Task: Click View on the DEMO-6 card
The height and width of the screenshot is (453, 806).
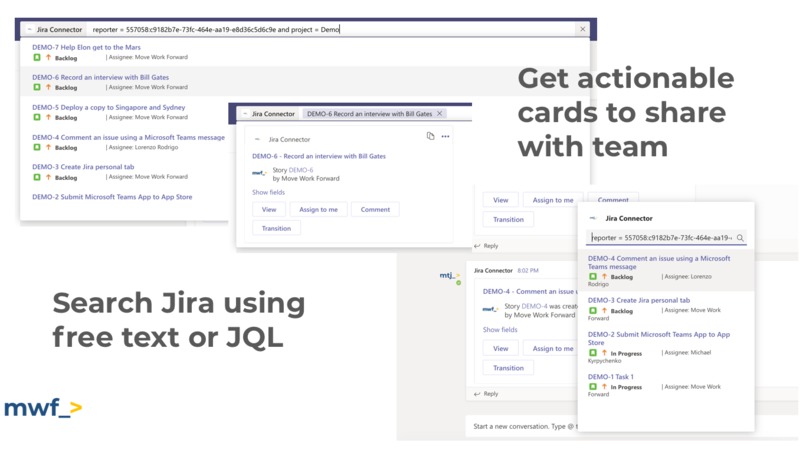Action: (269, 210)
